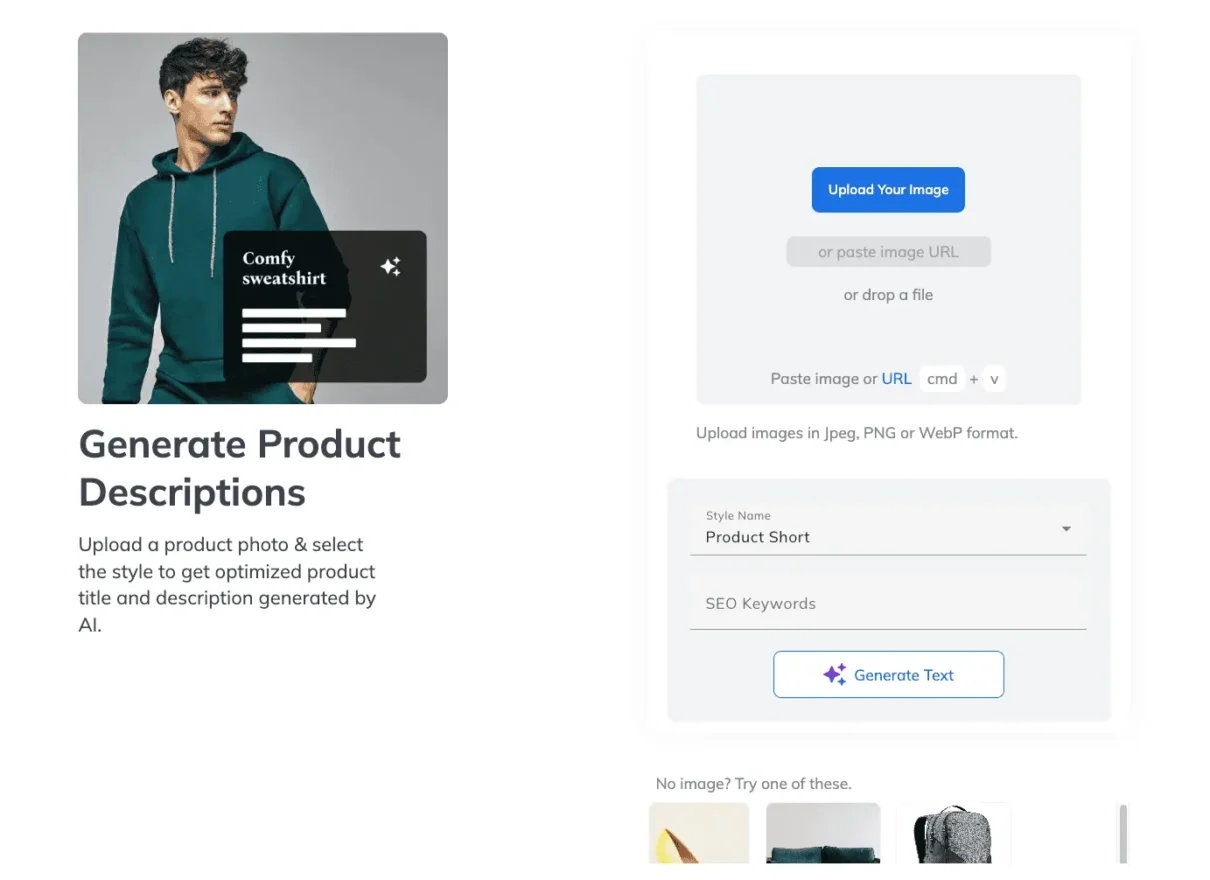Follow the blue URL link

[896, 379]
